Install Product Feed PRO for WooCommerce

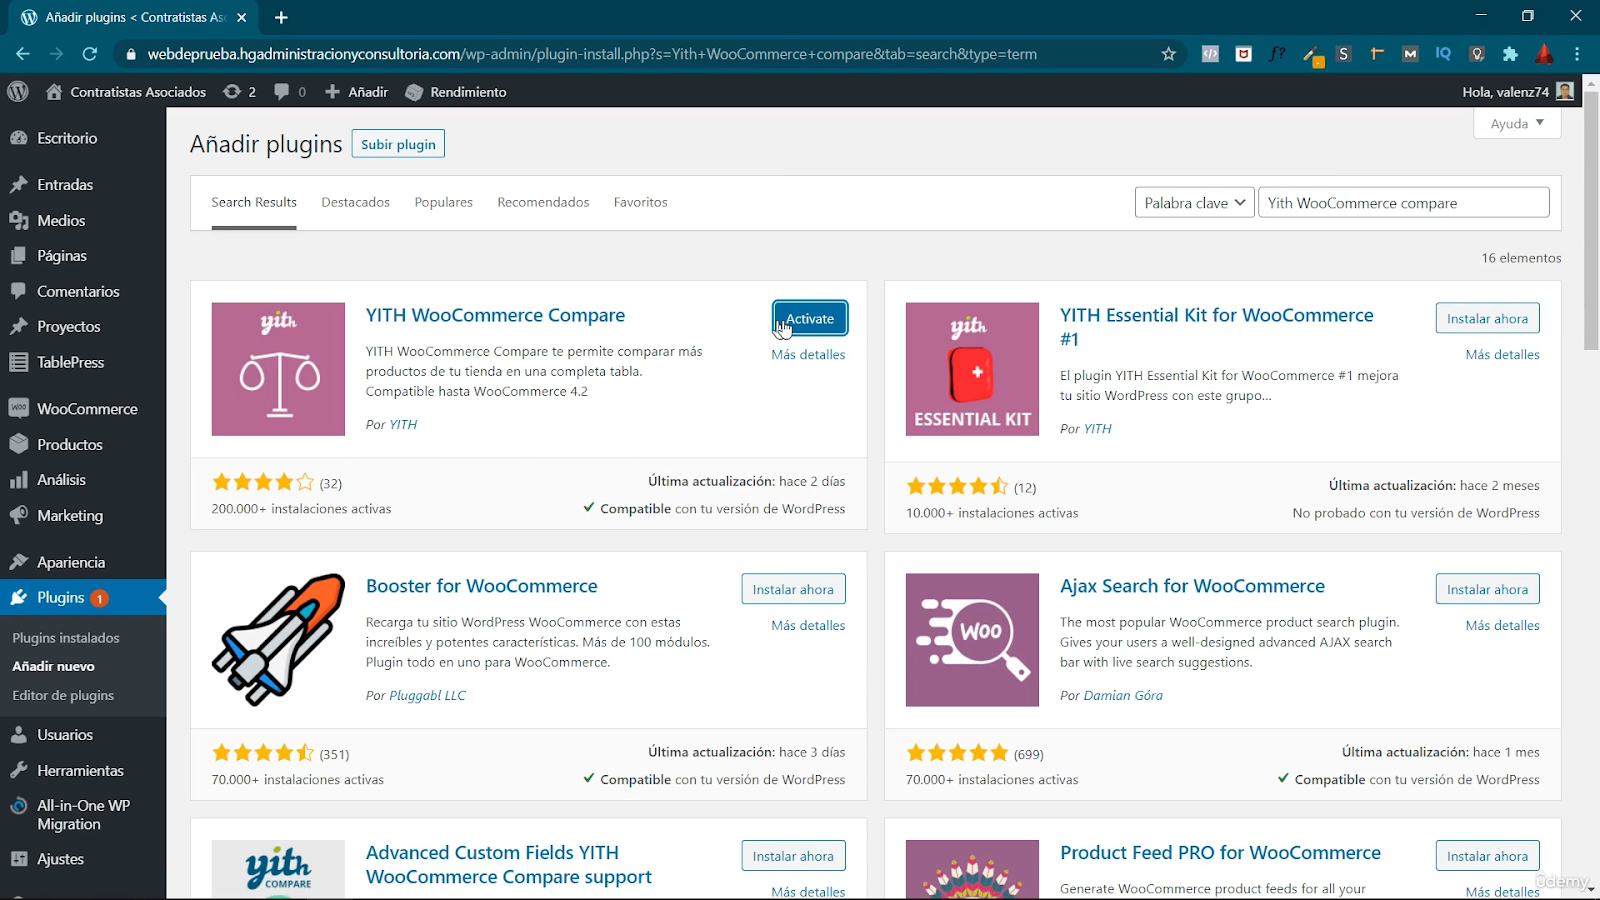coord(1487,856)
